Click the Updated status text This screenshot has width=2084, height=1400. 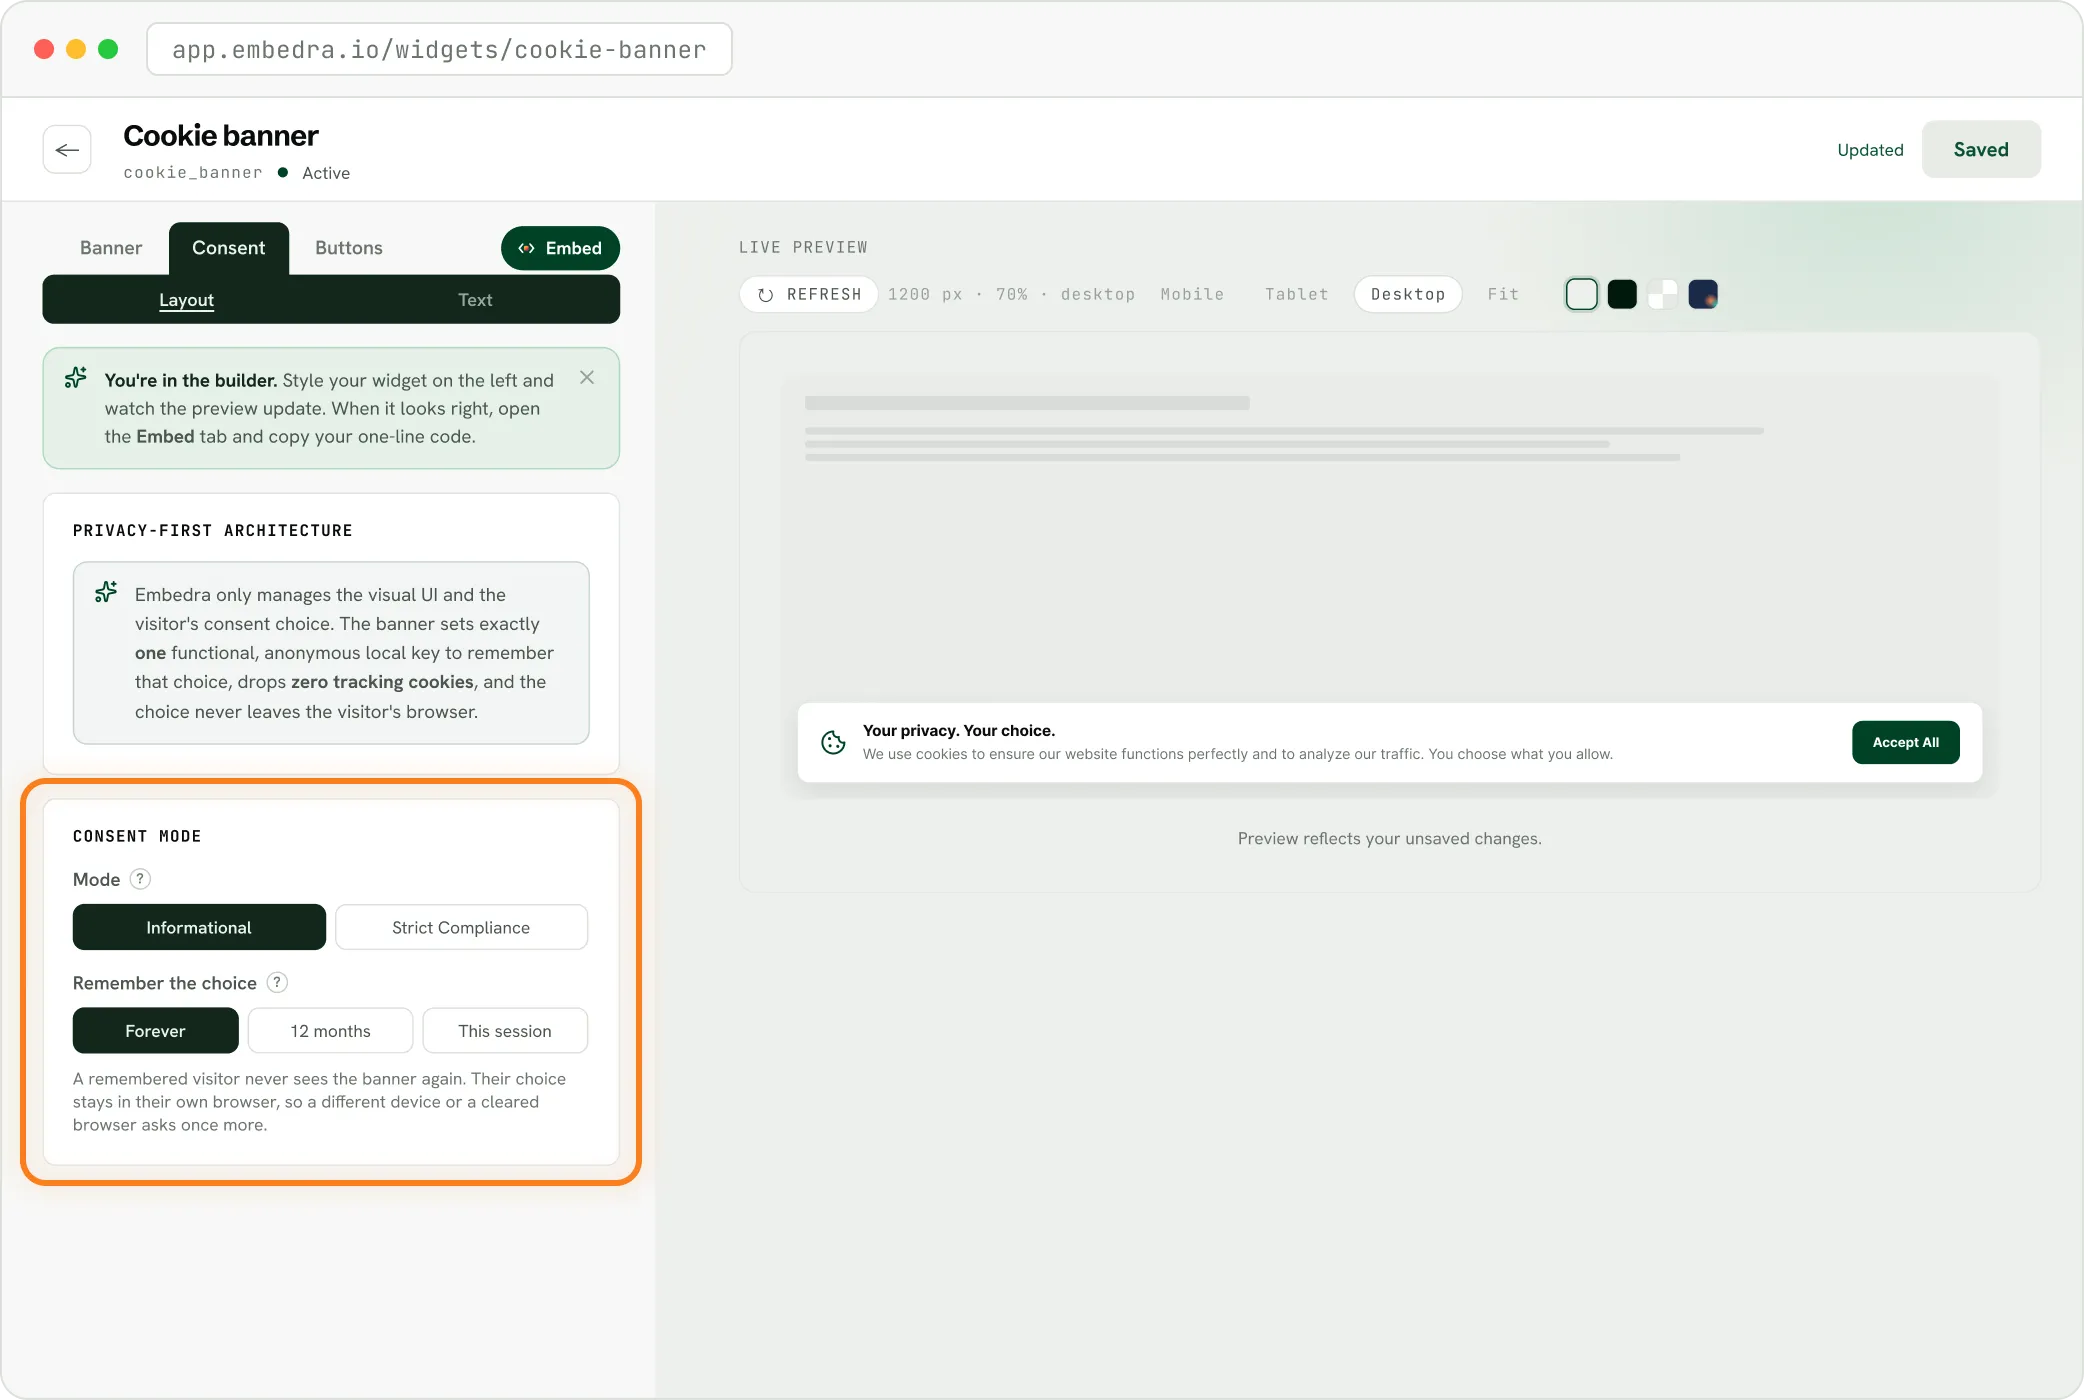tap(1870, 149)
